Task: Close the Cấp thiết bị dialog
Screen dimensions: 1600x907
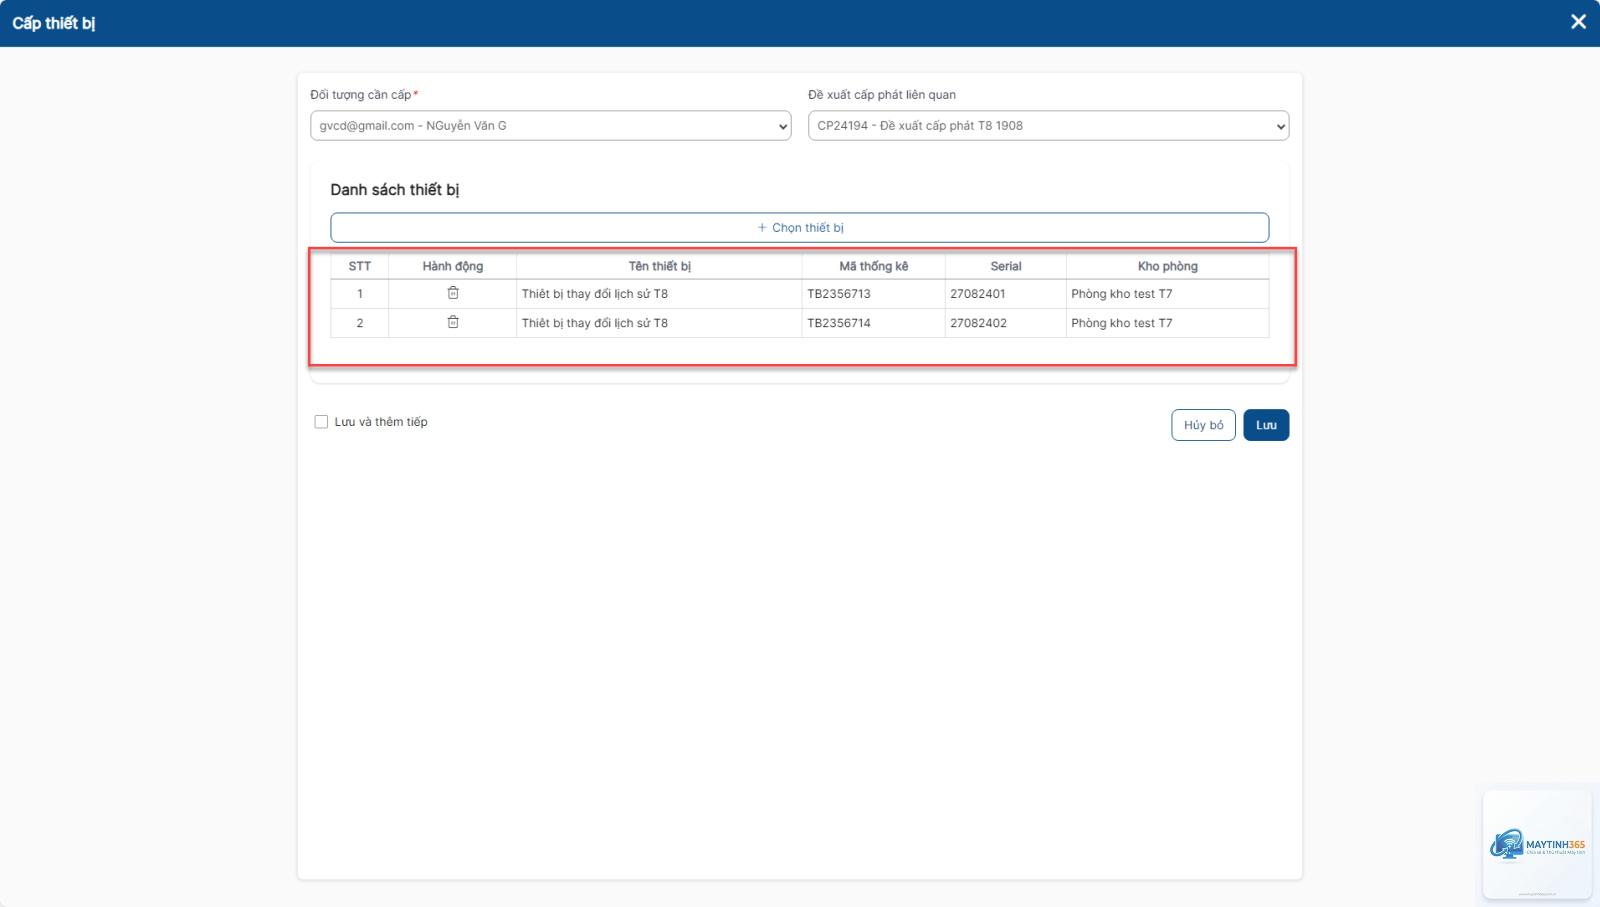Action: 1578,22
